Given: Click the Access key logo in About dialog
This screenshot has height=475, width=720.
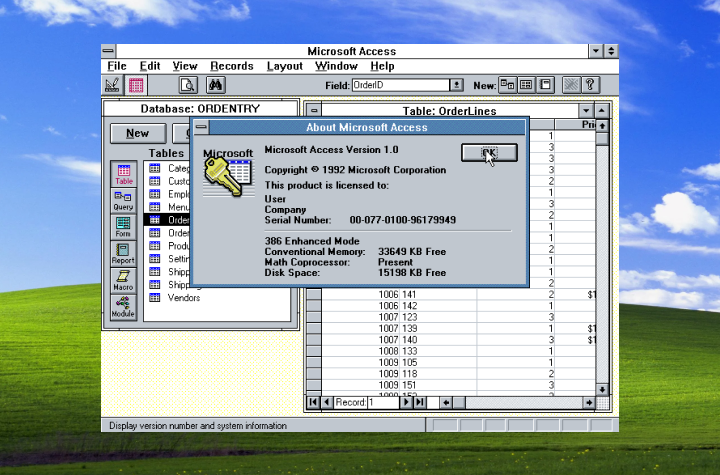Looking at the screenshot, I should tap(228, 173).
